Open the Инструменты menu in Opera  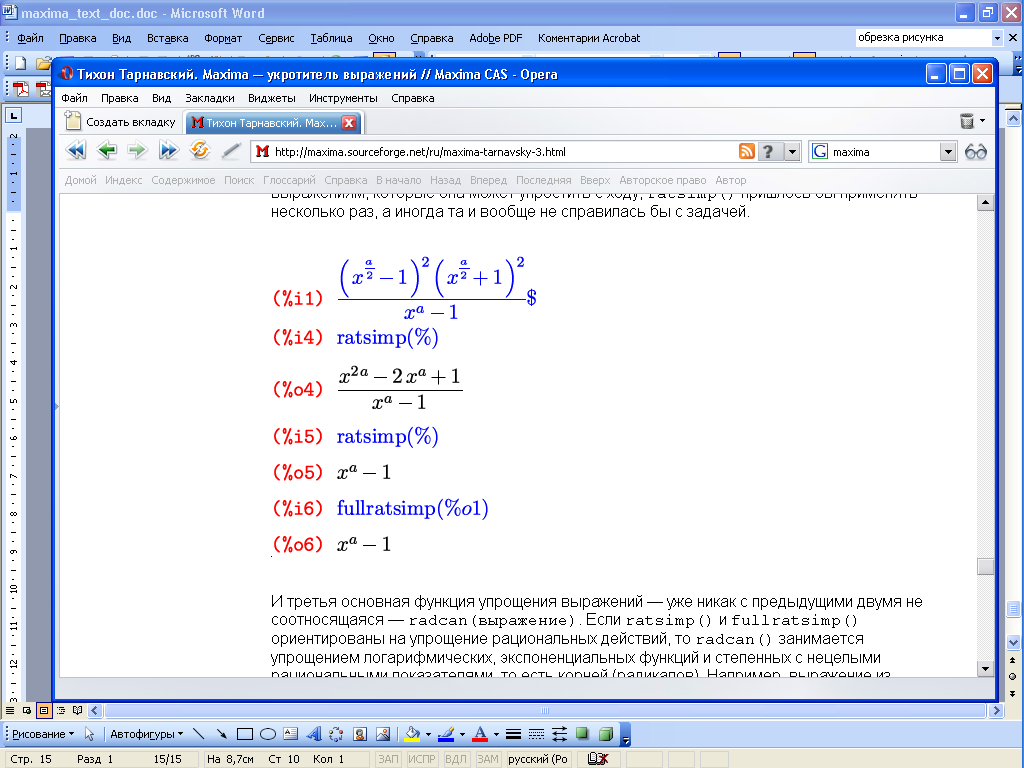(344, 98)
